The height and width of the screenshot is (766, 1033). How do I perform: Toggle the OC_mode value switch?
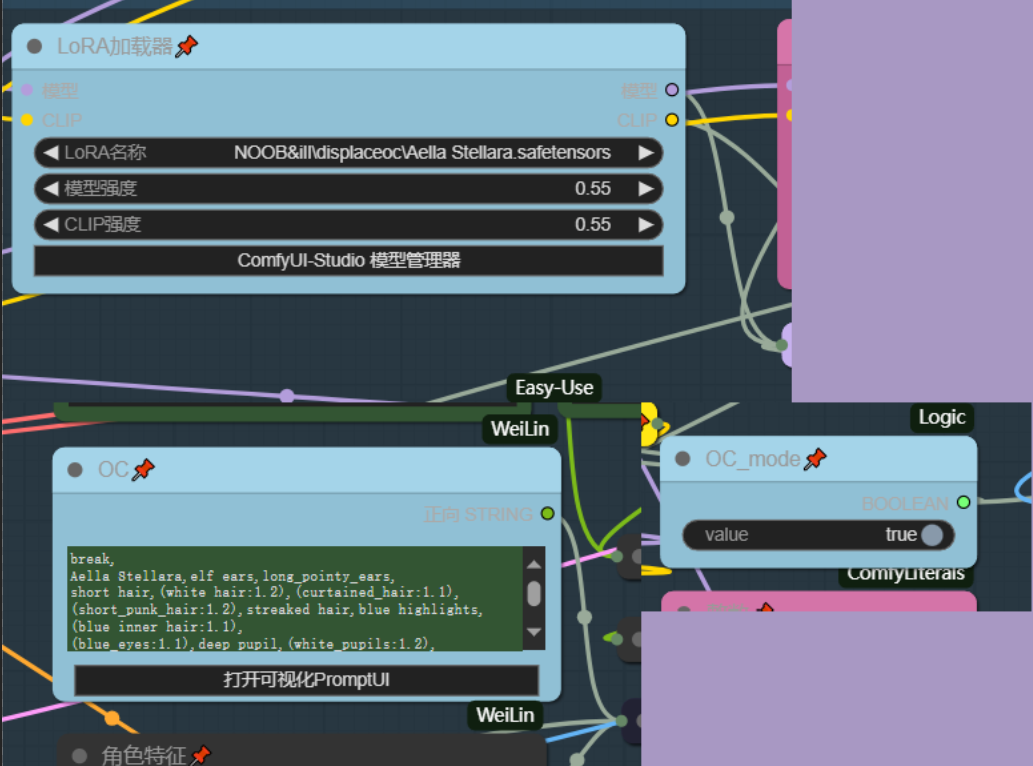pos(931,535)
